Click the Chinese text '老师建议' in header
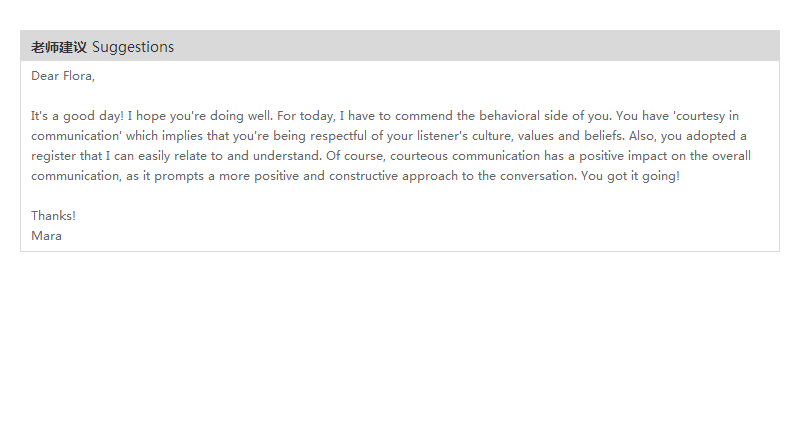This screenshot has height=430, width=800. point(59,47)
